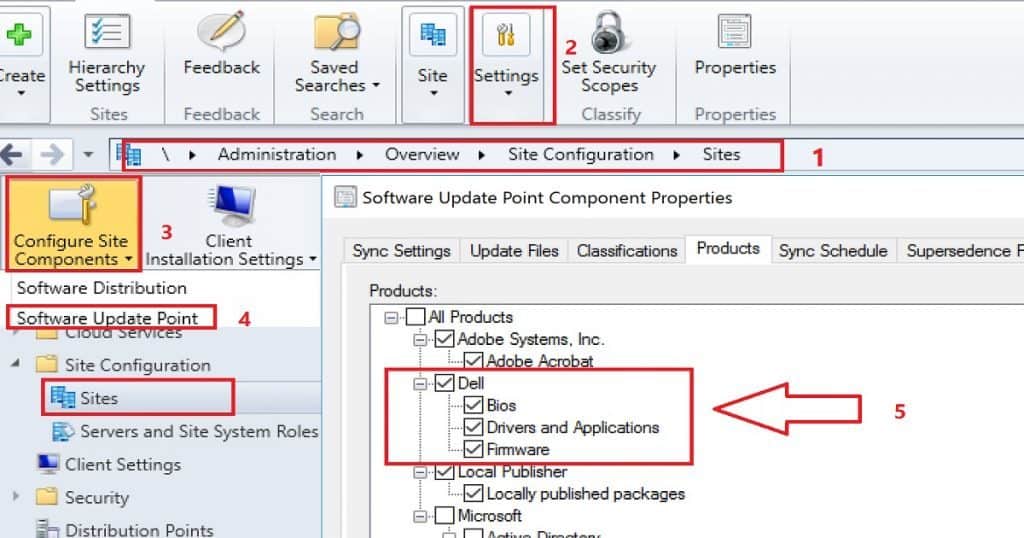Click Servers and Site System Roles icon
Screen dimensions: 1024x538
point(63,431)
